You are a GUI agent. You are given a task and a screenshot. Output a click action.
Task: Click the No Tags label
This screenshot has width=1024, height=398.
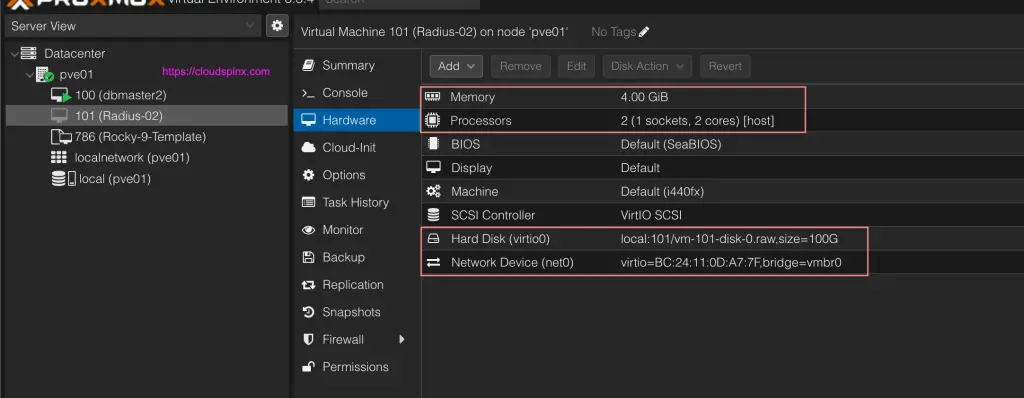click(613, 31)
